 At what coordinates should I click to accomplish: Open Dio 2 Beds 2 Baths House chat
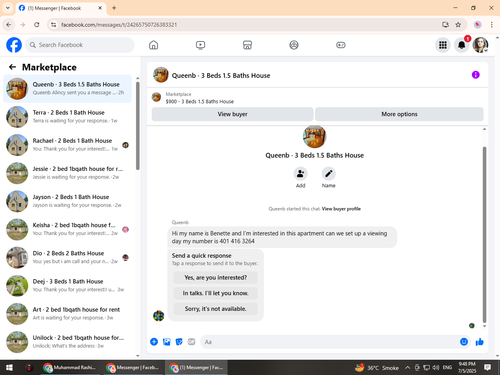coord(67,257)
